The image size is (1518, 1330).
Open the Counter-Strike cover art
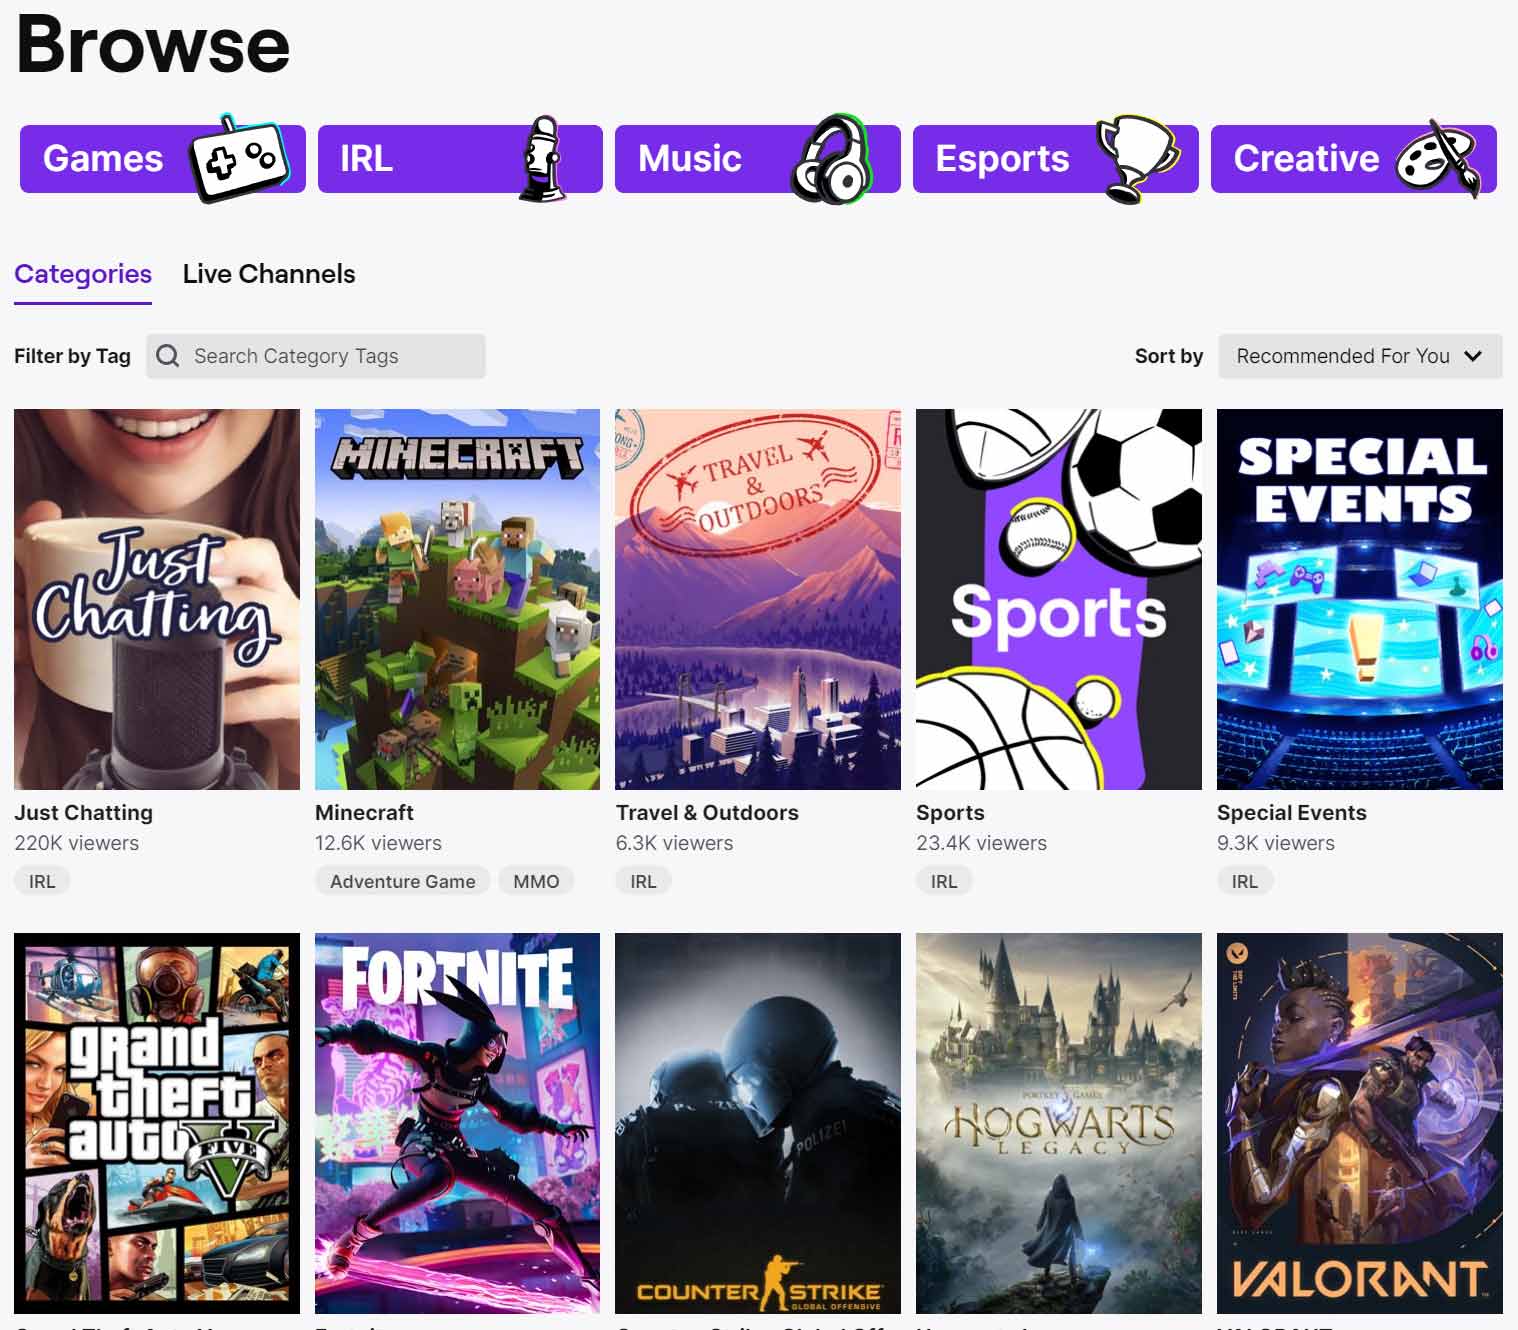pyautogui.click(x=758, y=1123)
